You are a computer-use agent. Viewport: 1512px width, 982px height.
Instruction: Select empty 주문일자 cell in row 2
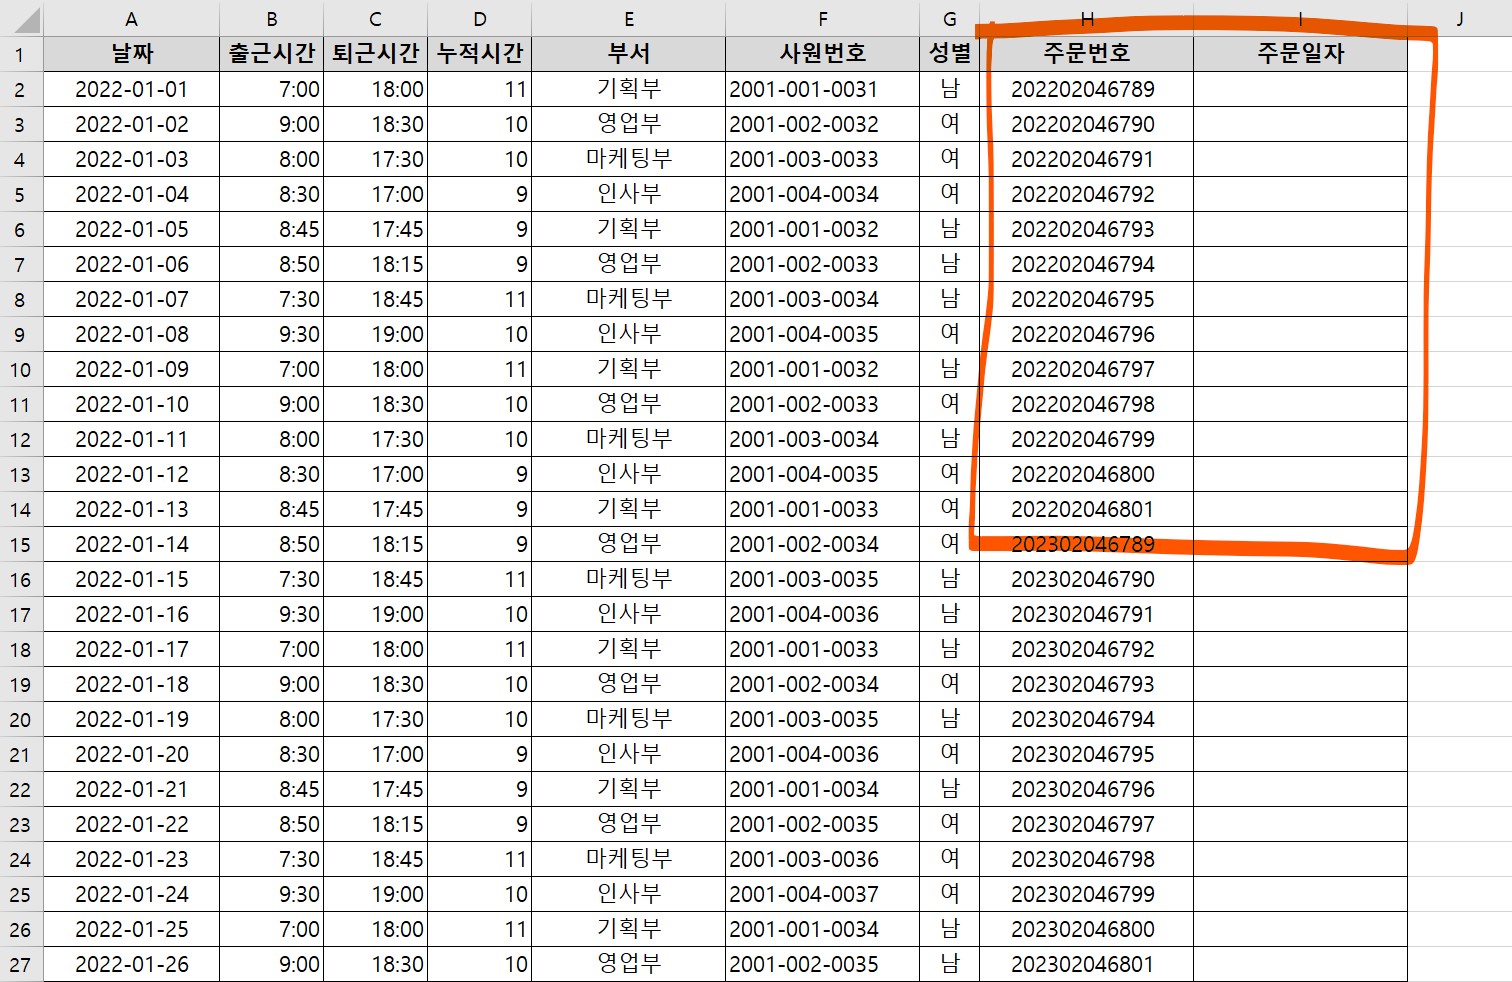tap(1301, 90)
